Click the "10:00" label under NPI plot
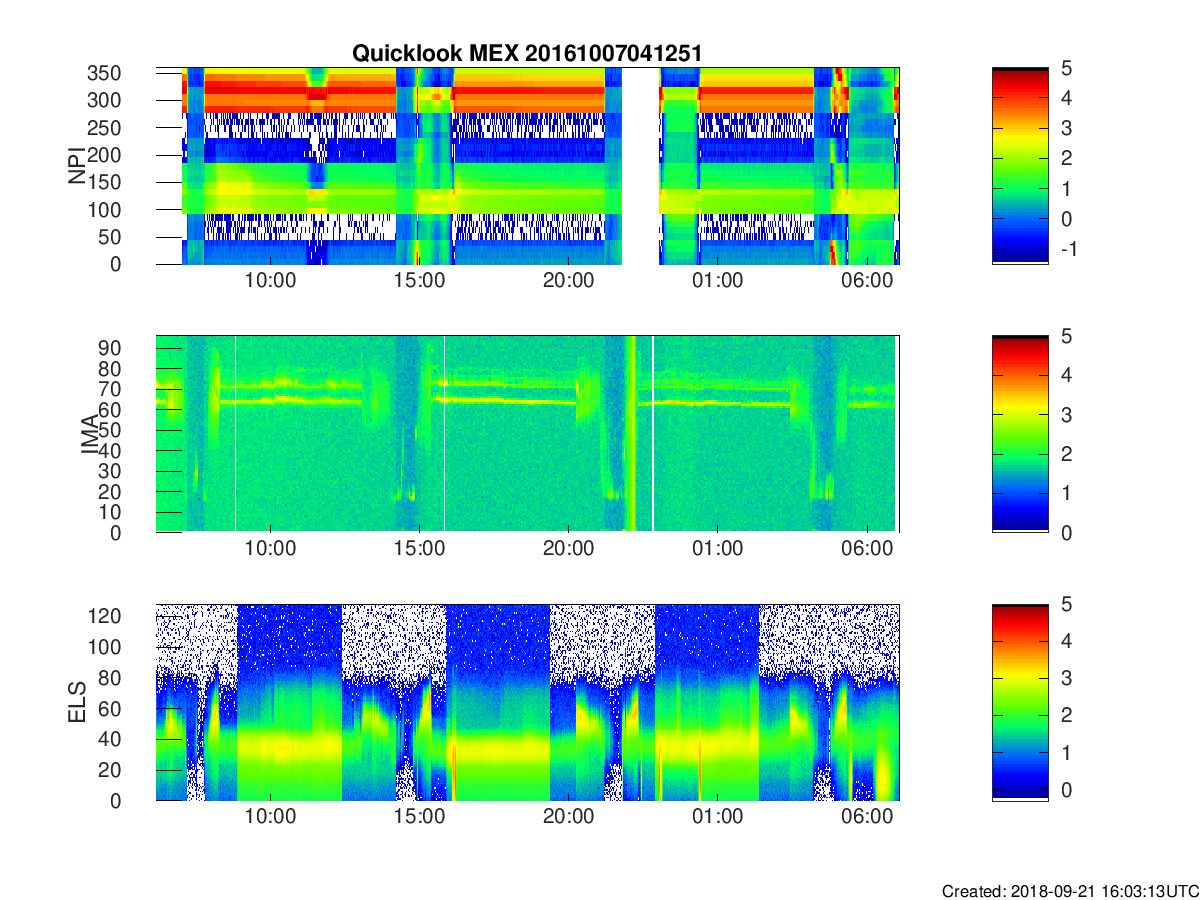This screenshot has width=1200, height=900. click(x=270, y=281)
